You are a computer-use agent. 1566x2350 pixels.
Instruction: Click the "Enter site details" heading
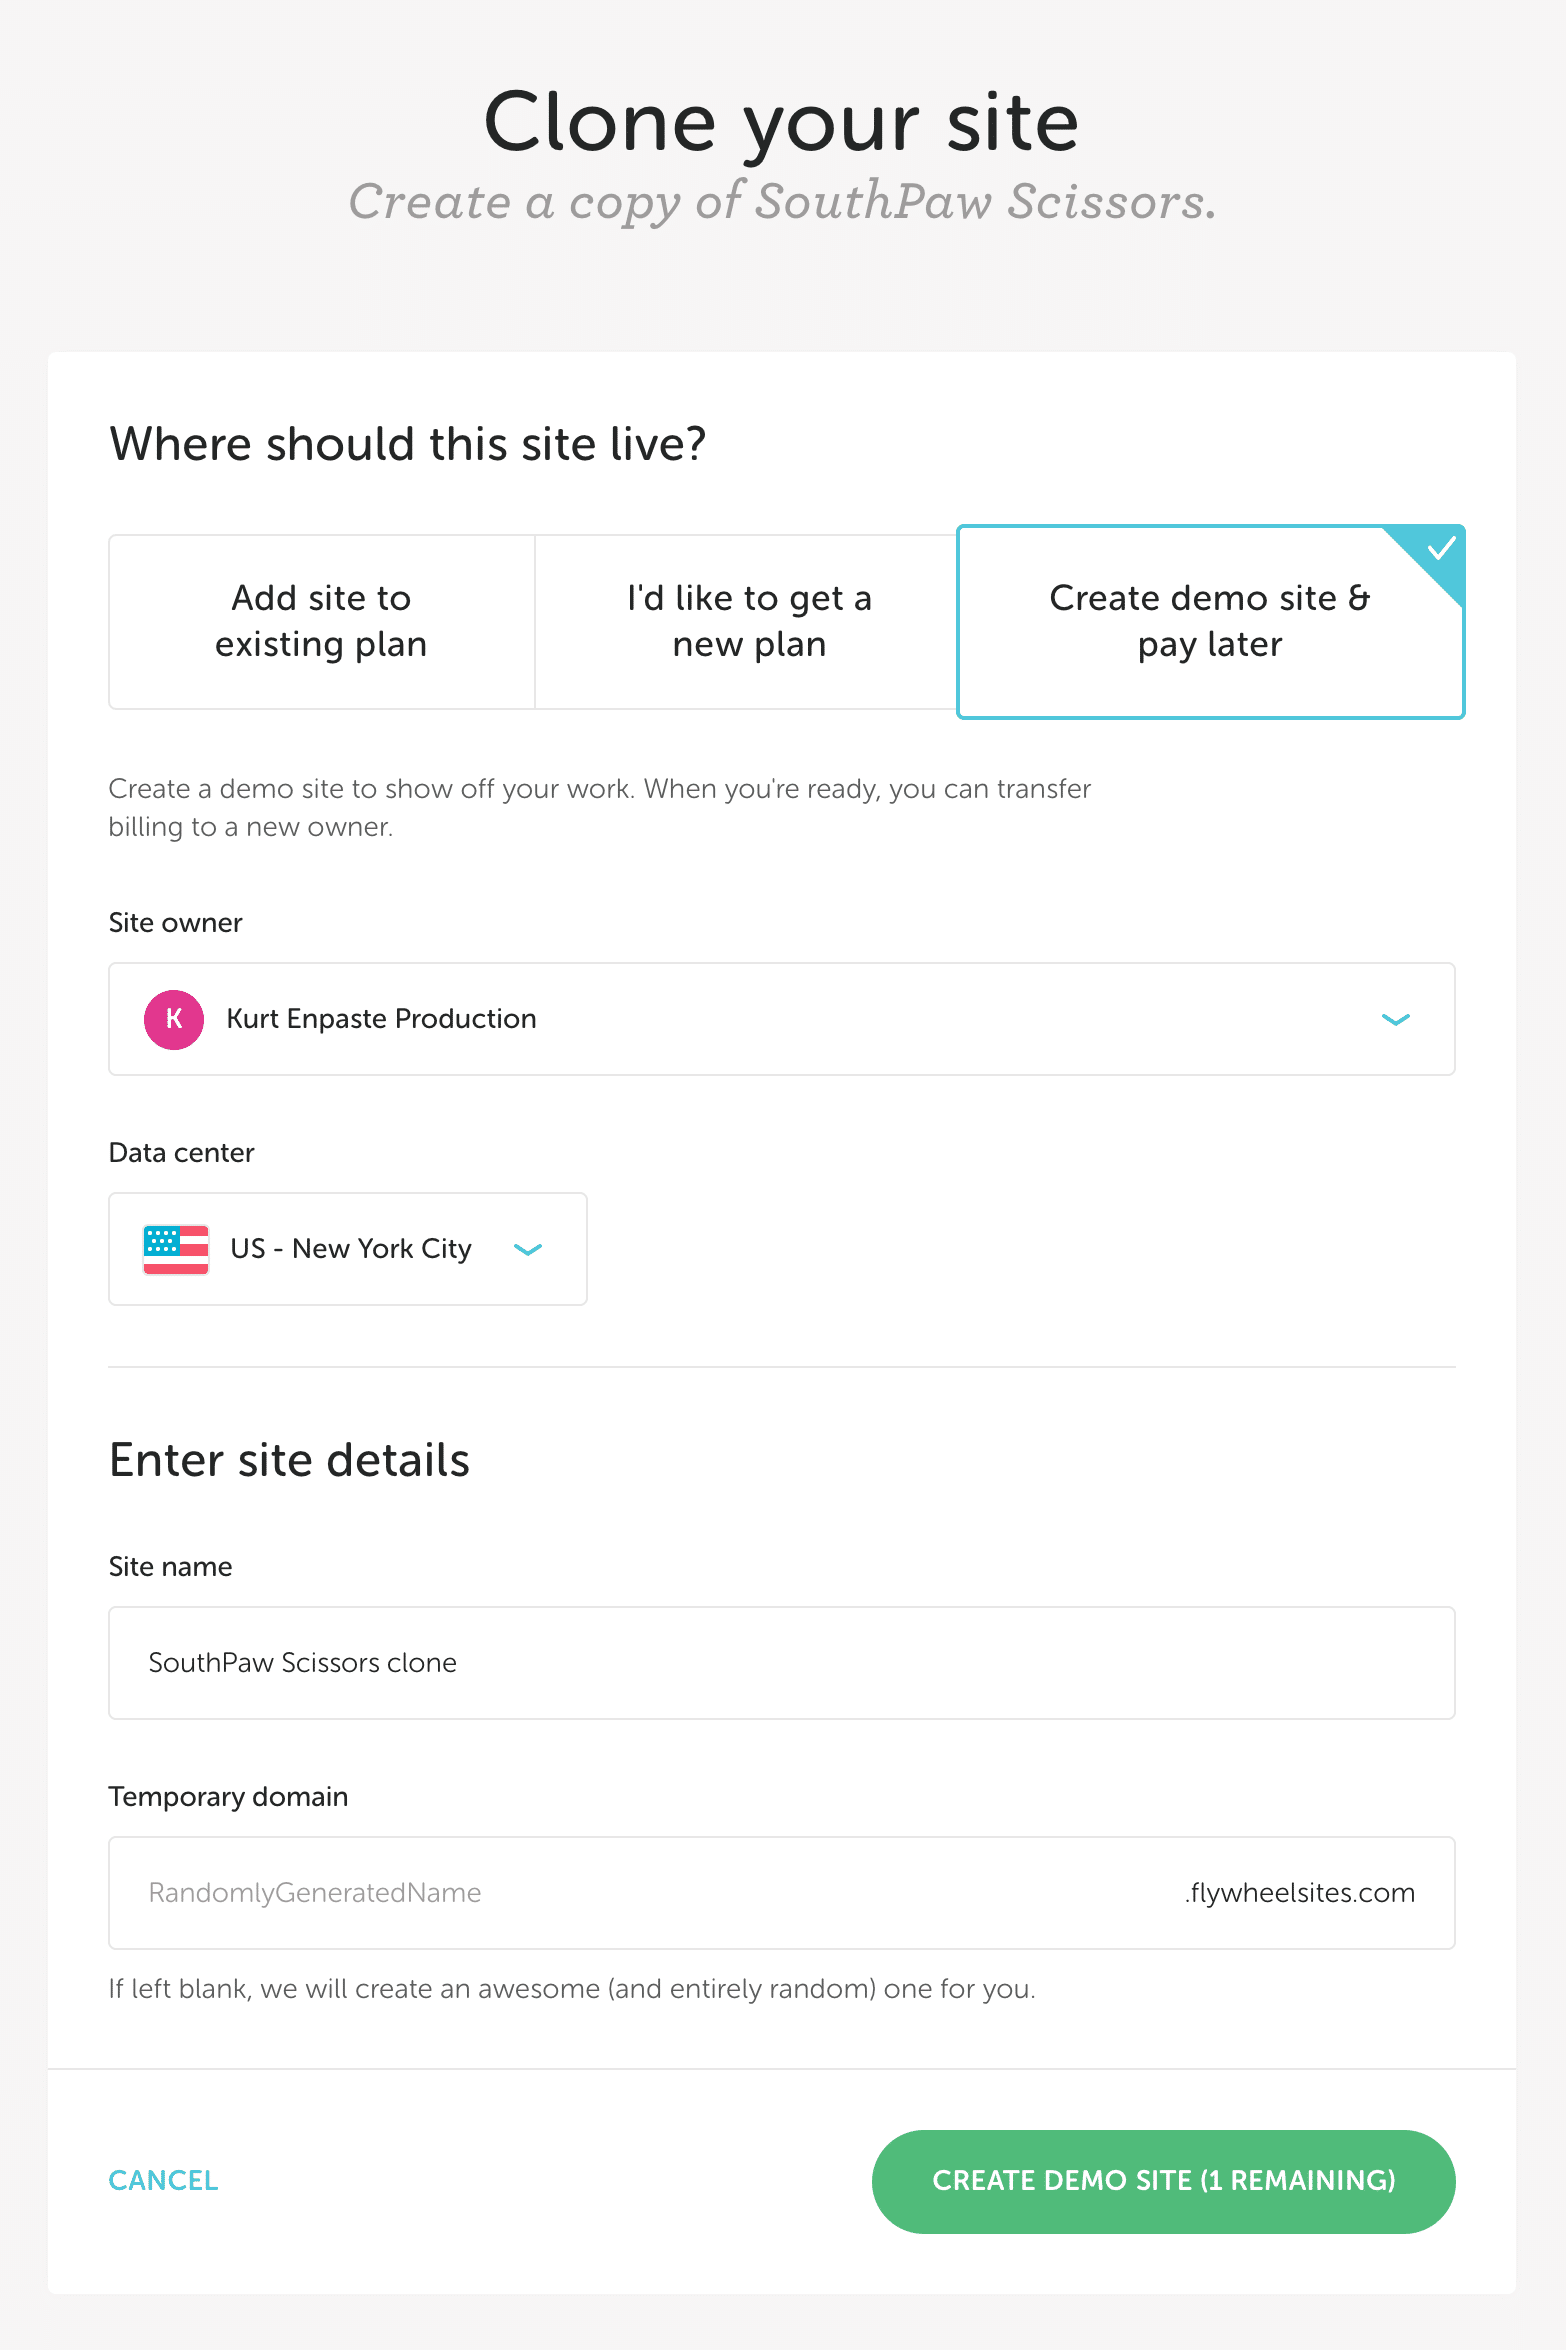289,1460
